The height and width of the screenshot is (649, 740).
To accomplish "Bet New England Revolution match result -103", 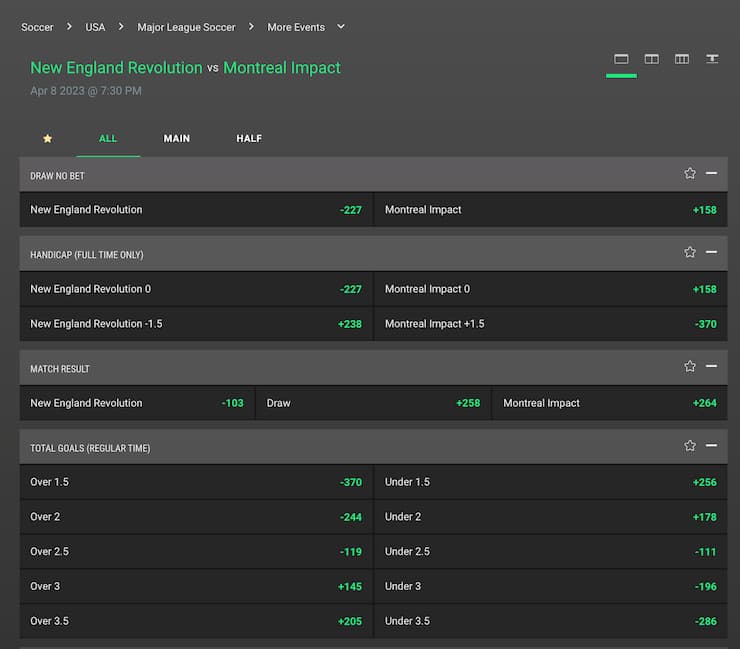I will pos(137,403).
